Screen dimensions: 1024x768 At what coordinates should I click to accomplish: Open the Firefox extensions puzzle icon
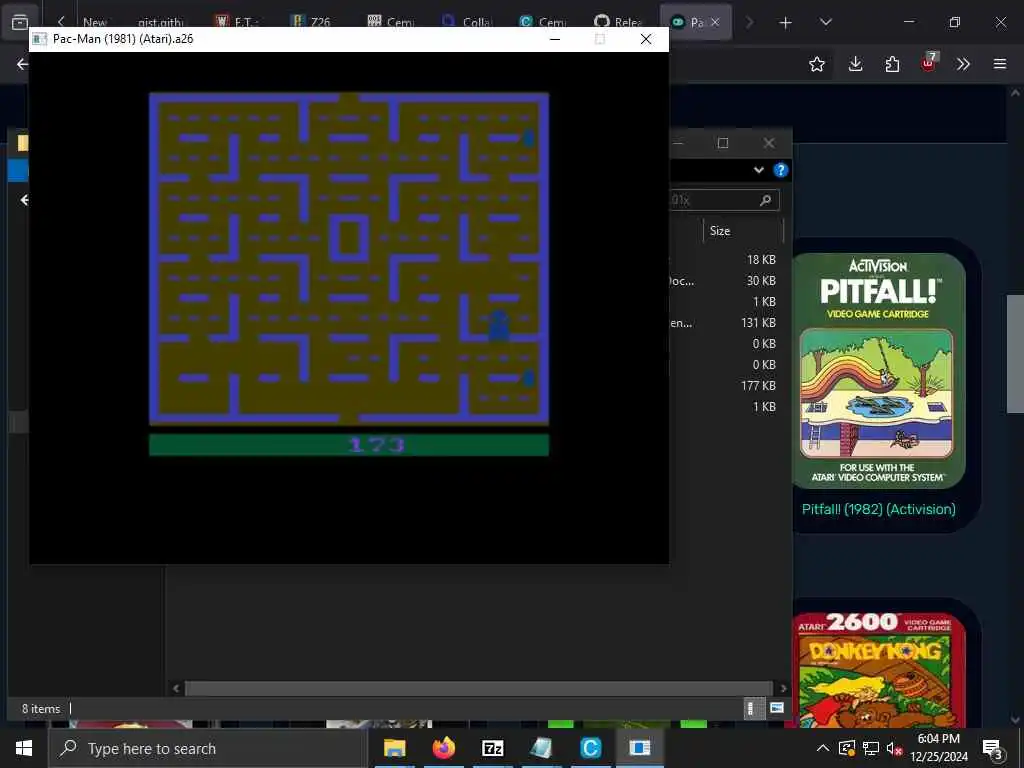892,64
